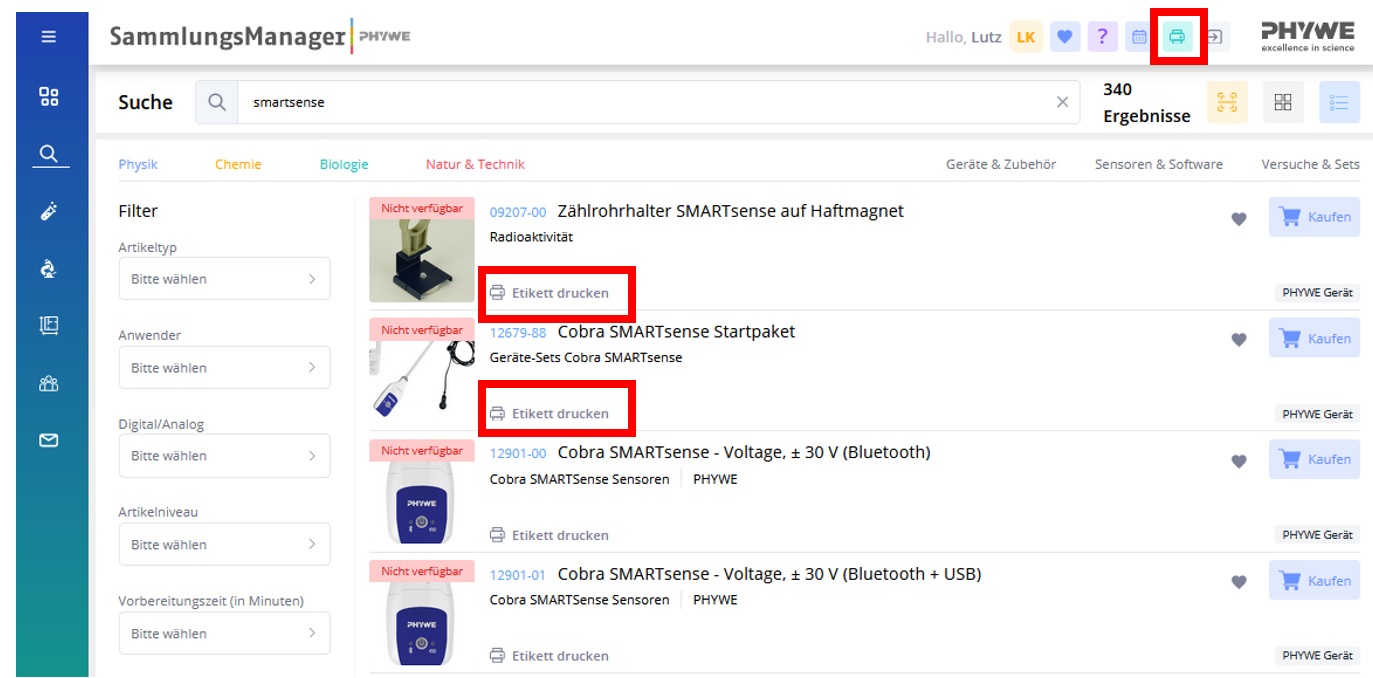
Task: Open article number 12901-01
Action: pyautogui.click(x=518, y=575)
